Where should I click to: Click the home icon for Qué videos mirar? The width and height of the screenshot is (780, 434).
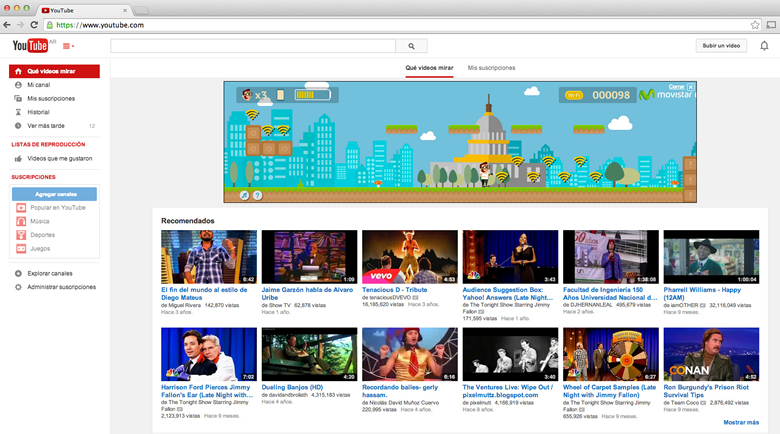[18, 71]
